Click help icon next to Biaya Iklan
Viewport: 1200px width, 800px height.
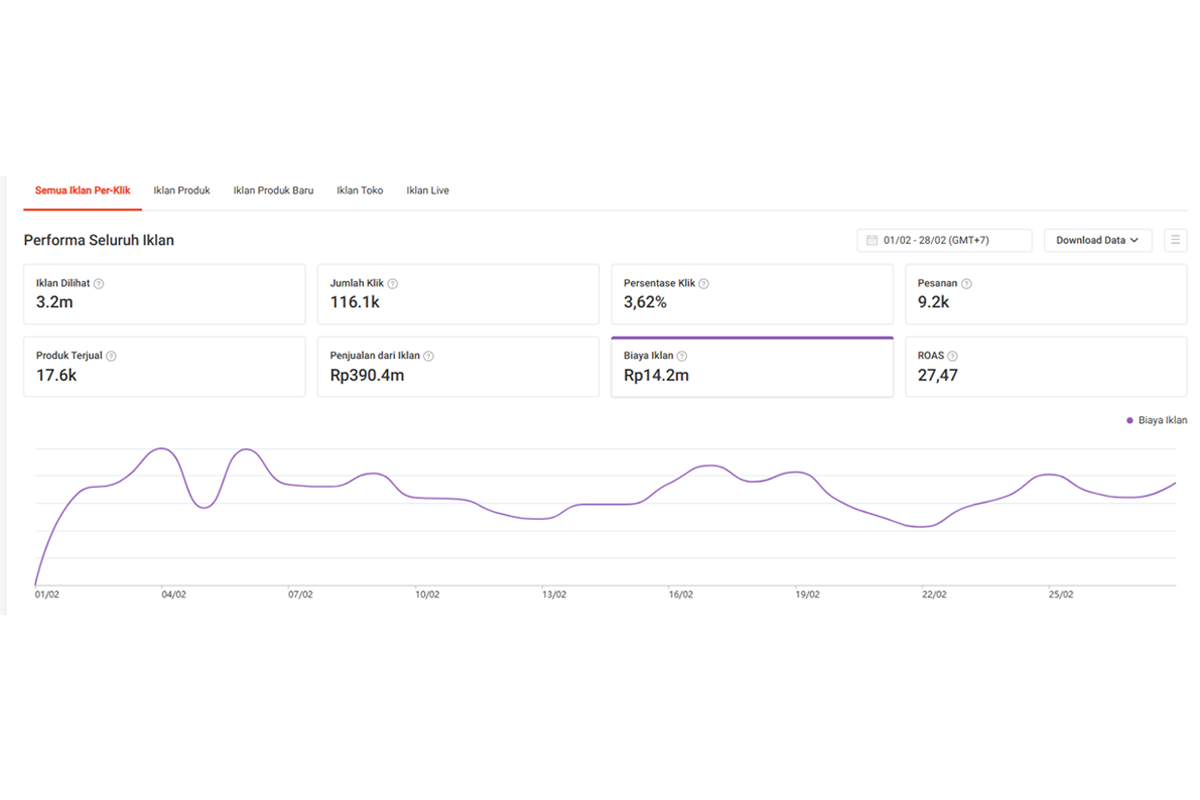pyautogui.click(x=682, y=356)
